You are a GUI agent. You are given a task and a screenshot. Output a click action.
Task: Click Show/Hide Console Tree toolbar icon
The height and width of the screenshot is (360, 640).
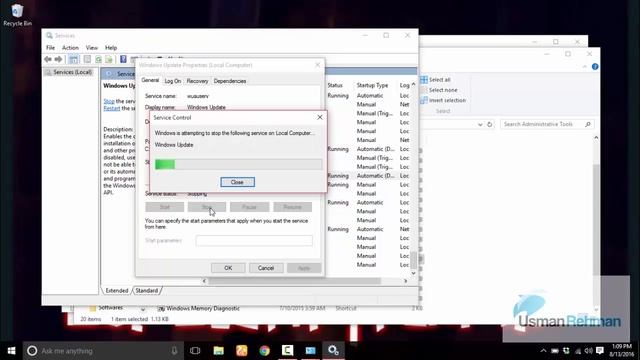coord(73,60)
